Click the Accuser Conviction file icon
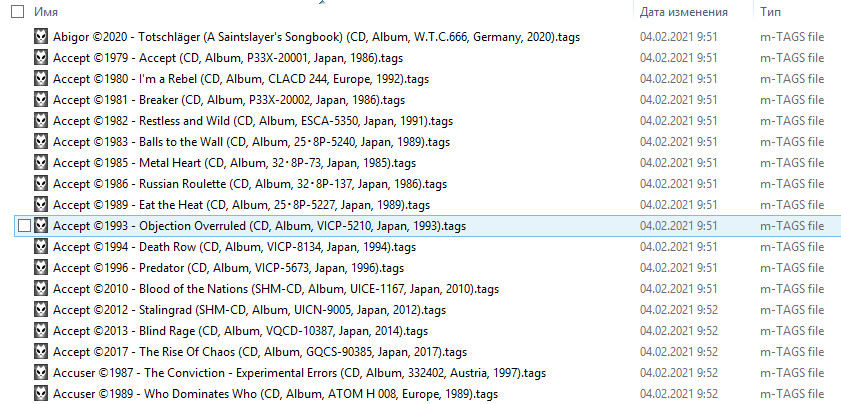The height and width of the screenshot is (404, 841). [41, 373]
